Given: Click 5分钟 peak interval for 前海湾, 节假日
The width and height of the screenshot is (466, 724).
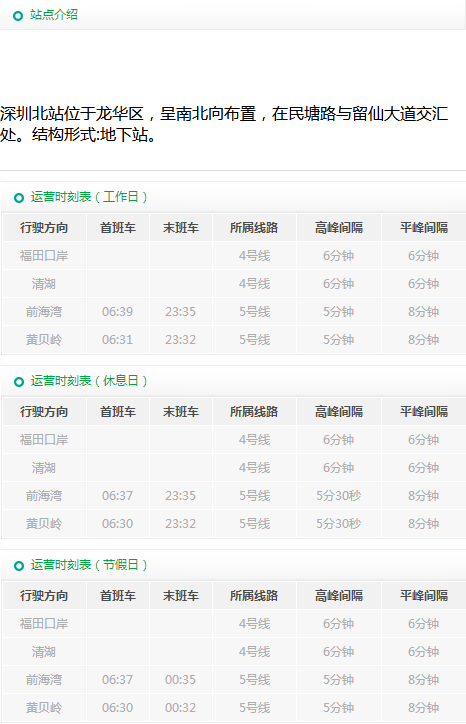Looking at the screenshot, I should [339, 680].
